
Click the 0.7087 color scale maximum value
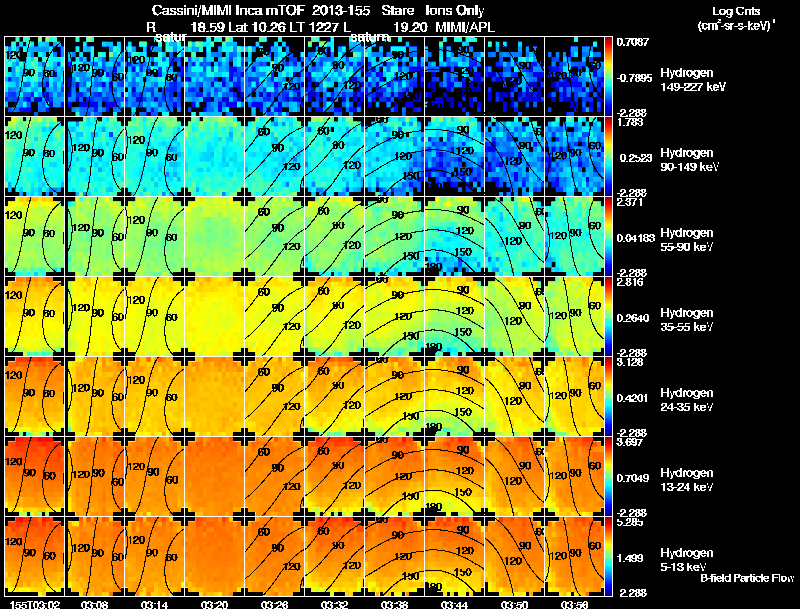click(x=633, y=42)
